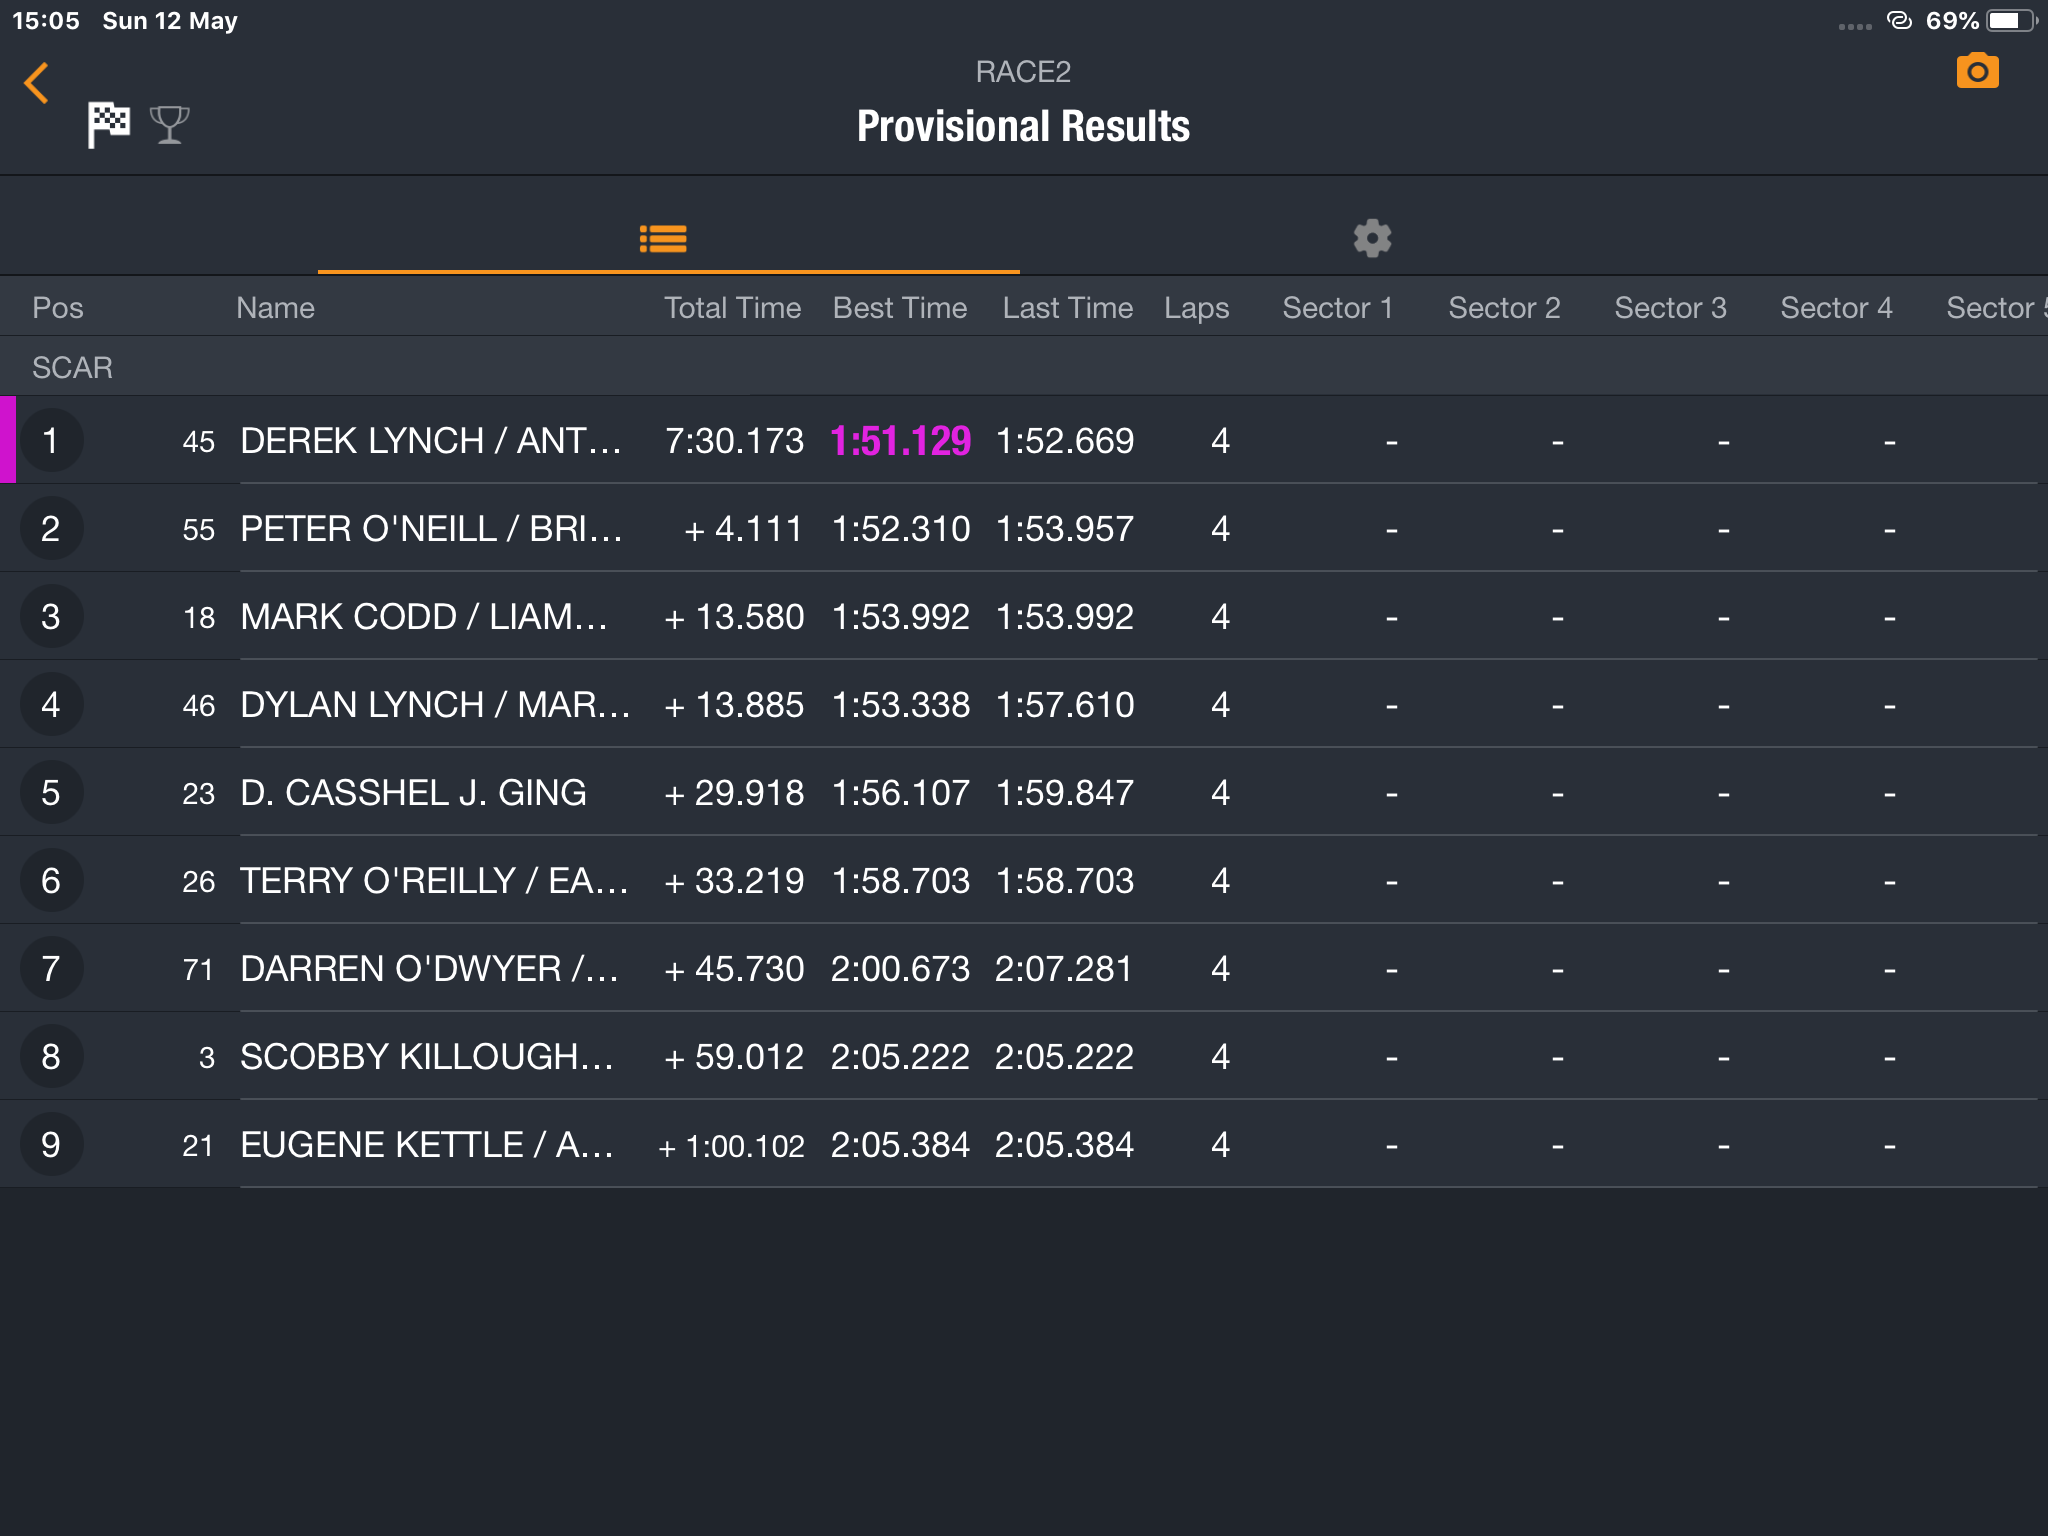Open the D. Casshel J. Ging row
This screenshot has height=1536, width=2048.
click(1024, 792)
